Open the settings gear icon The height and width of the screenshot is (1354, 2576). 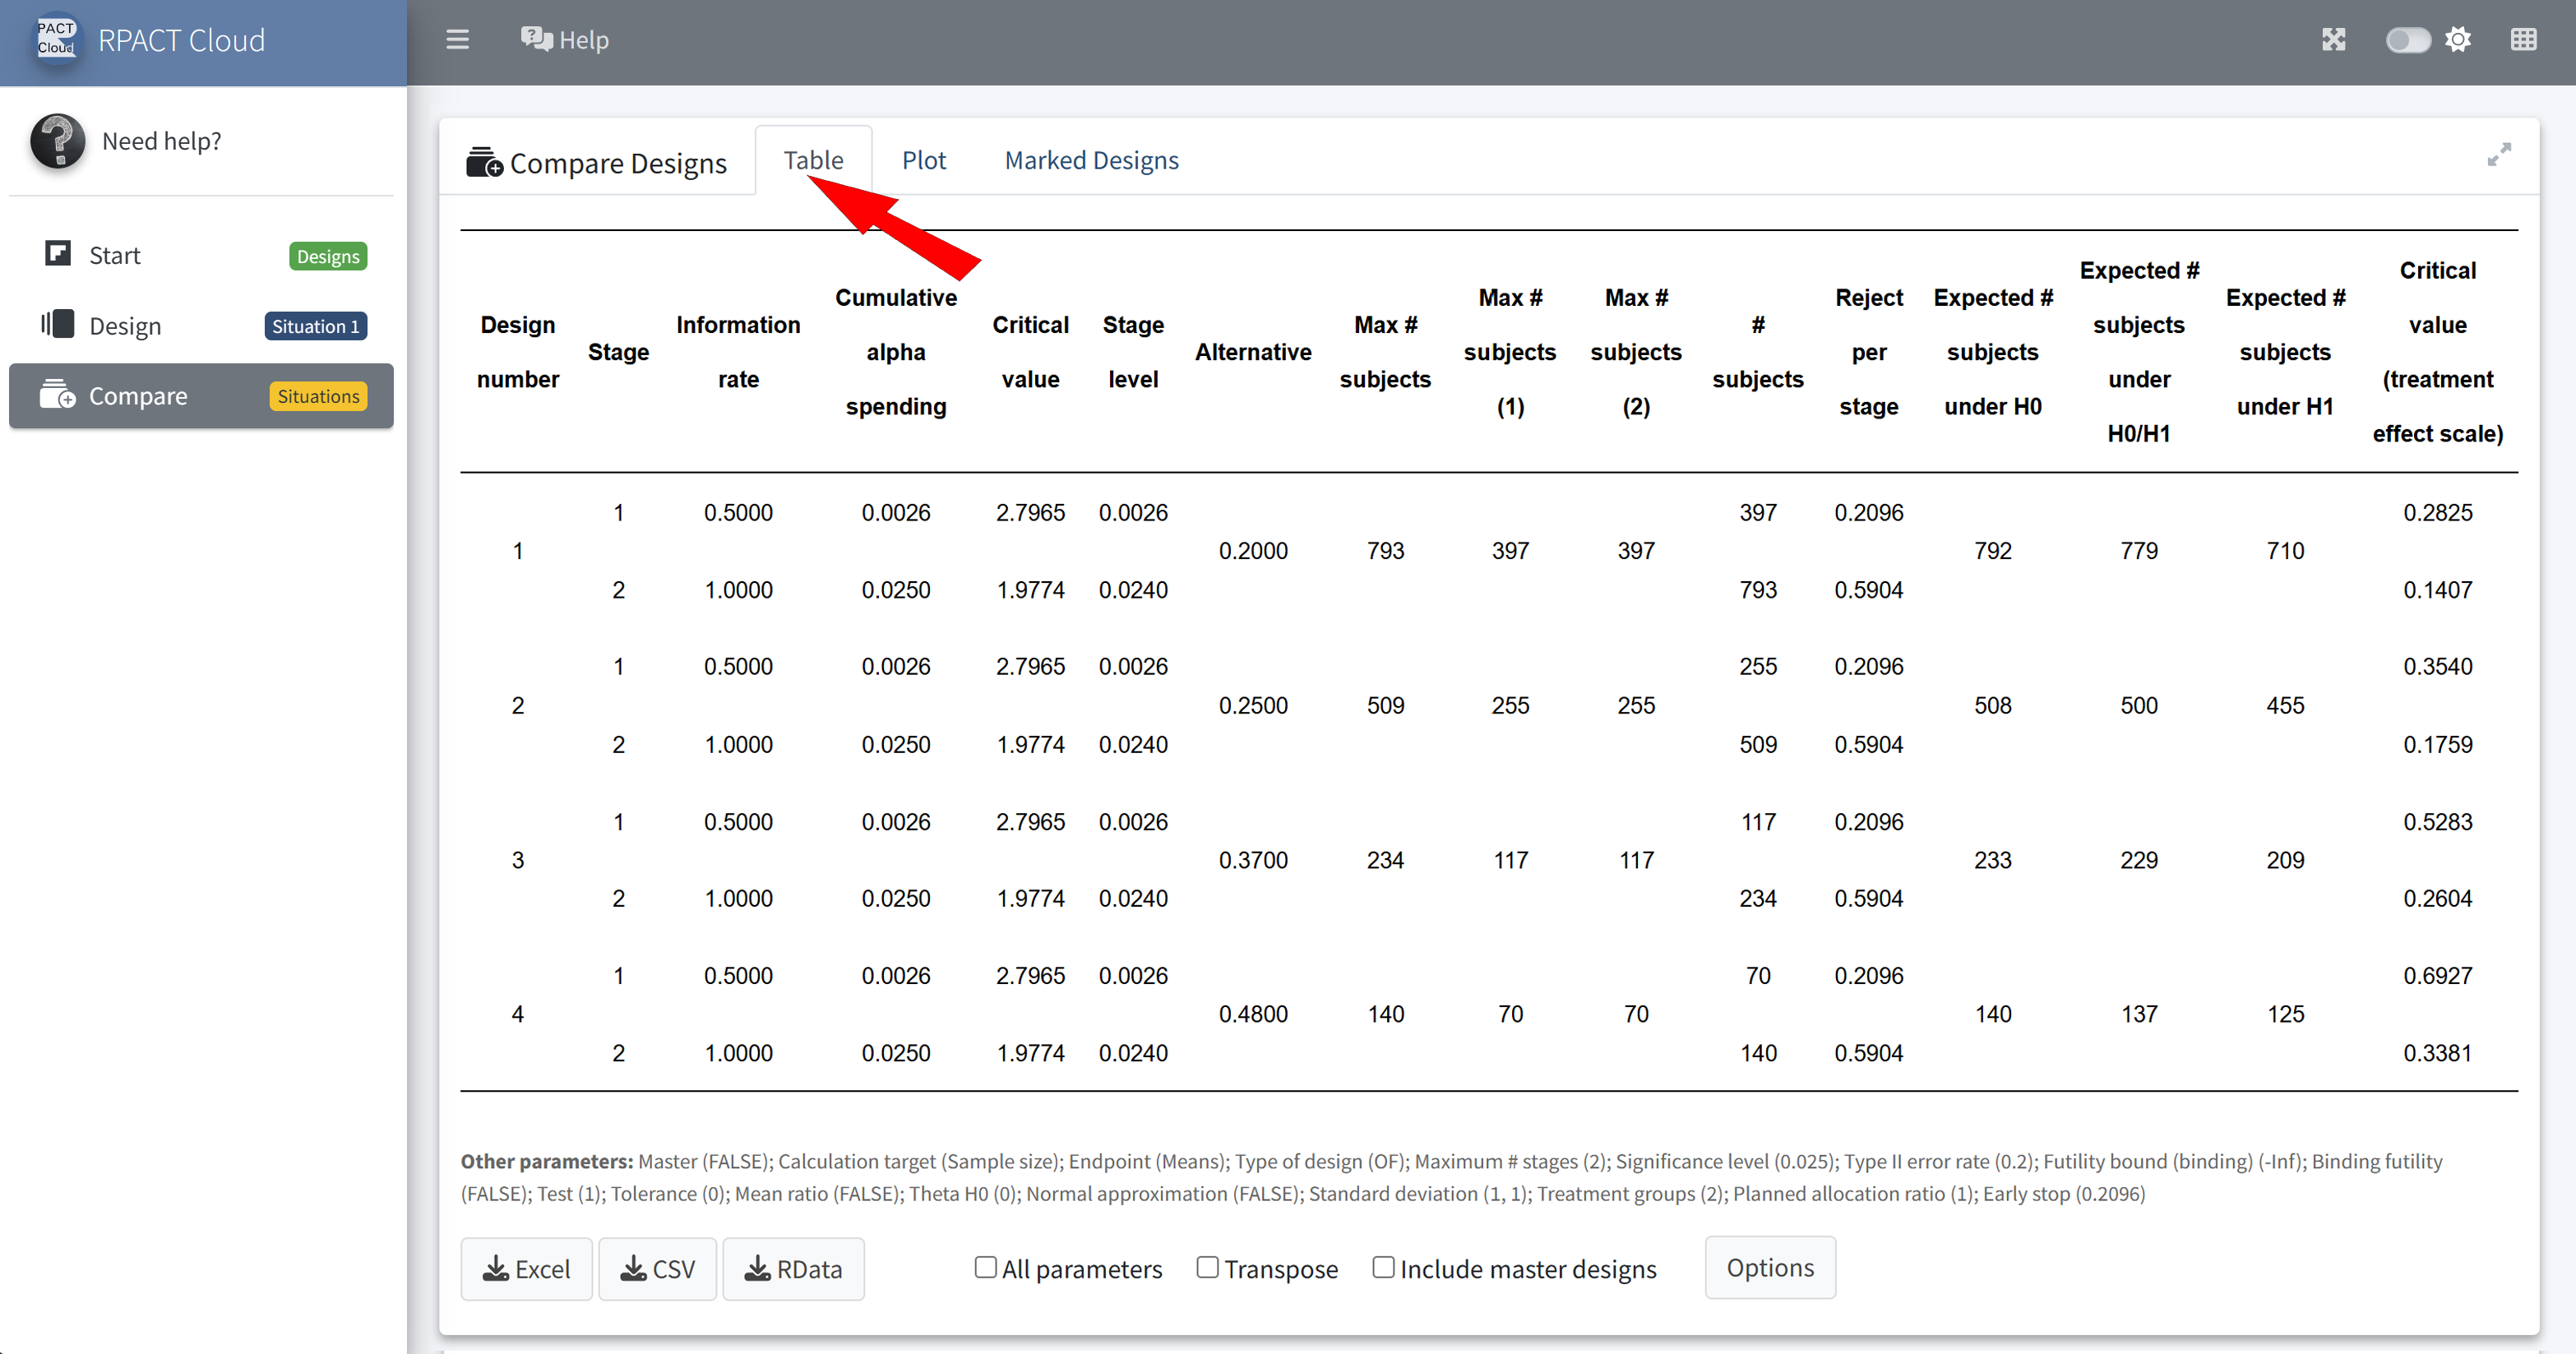(2458, 40)
